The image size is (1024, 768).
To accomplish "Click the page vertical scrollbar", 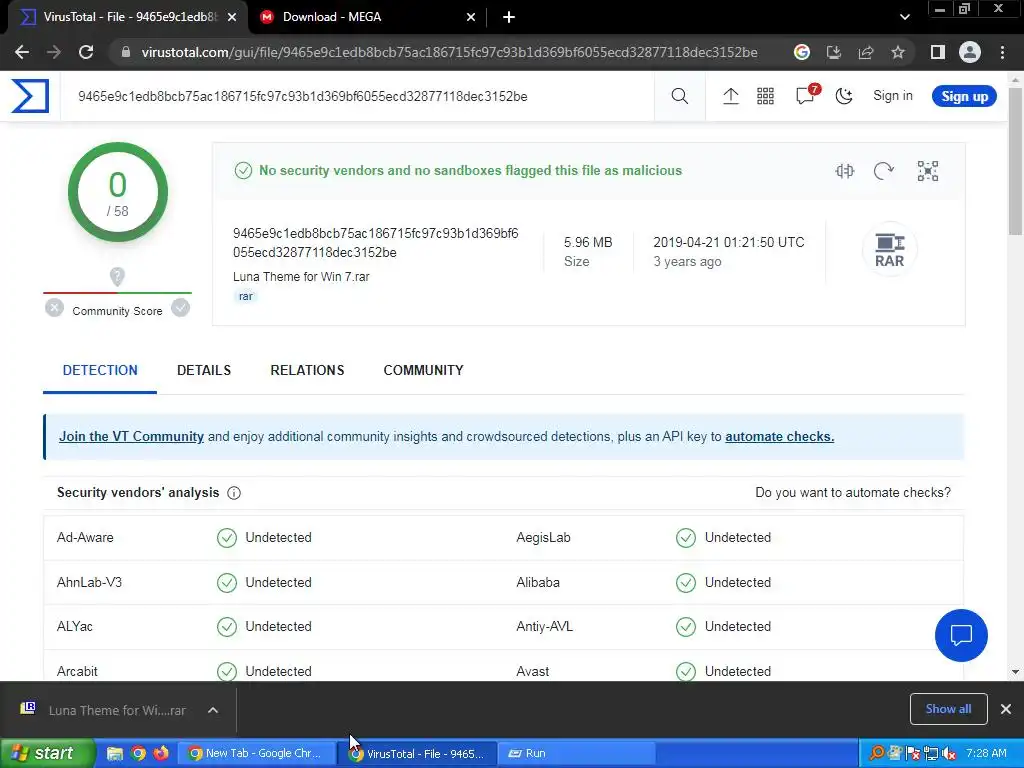I will coord(1015,161).
